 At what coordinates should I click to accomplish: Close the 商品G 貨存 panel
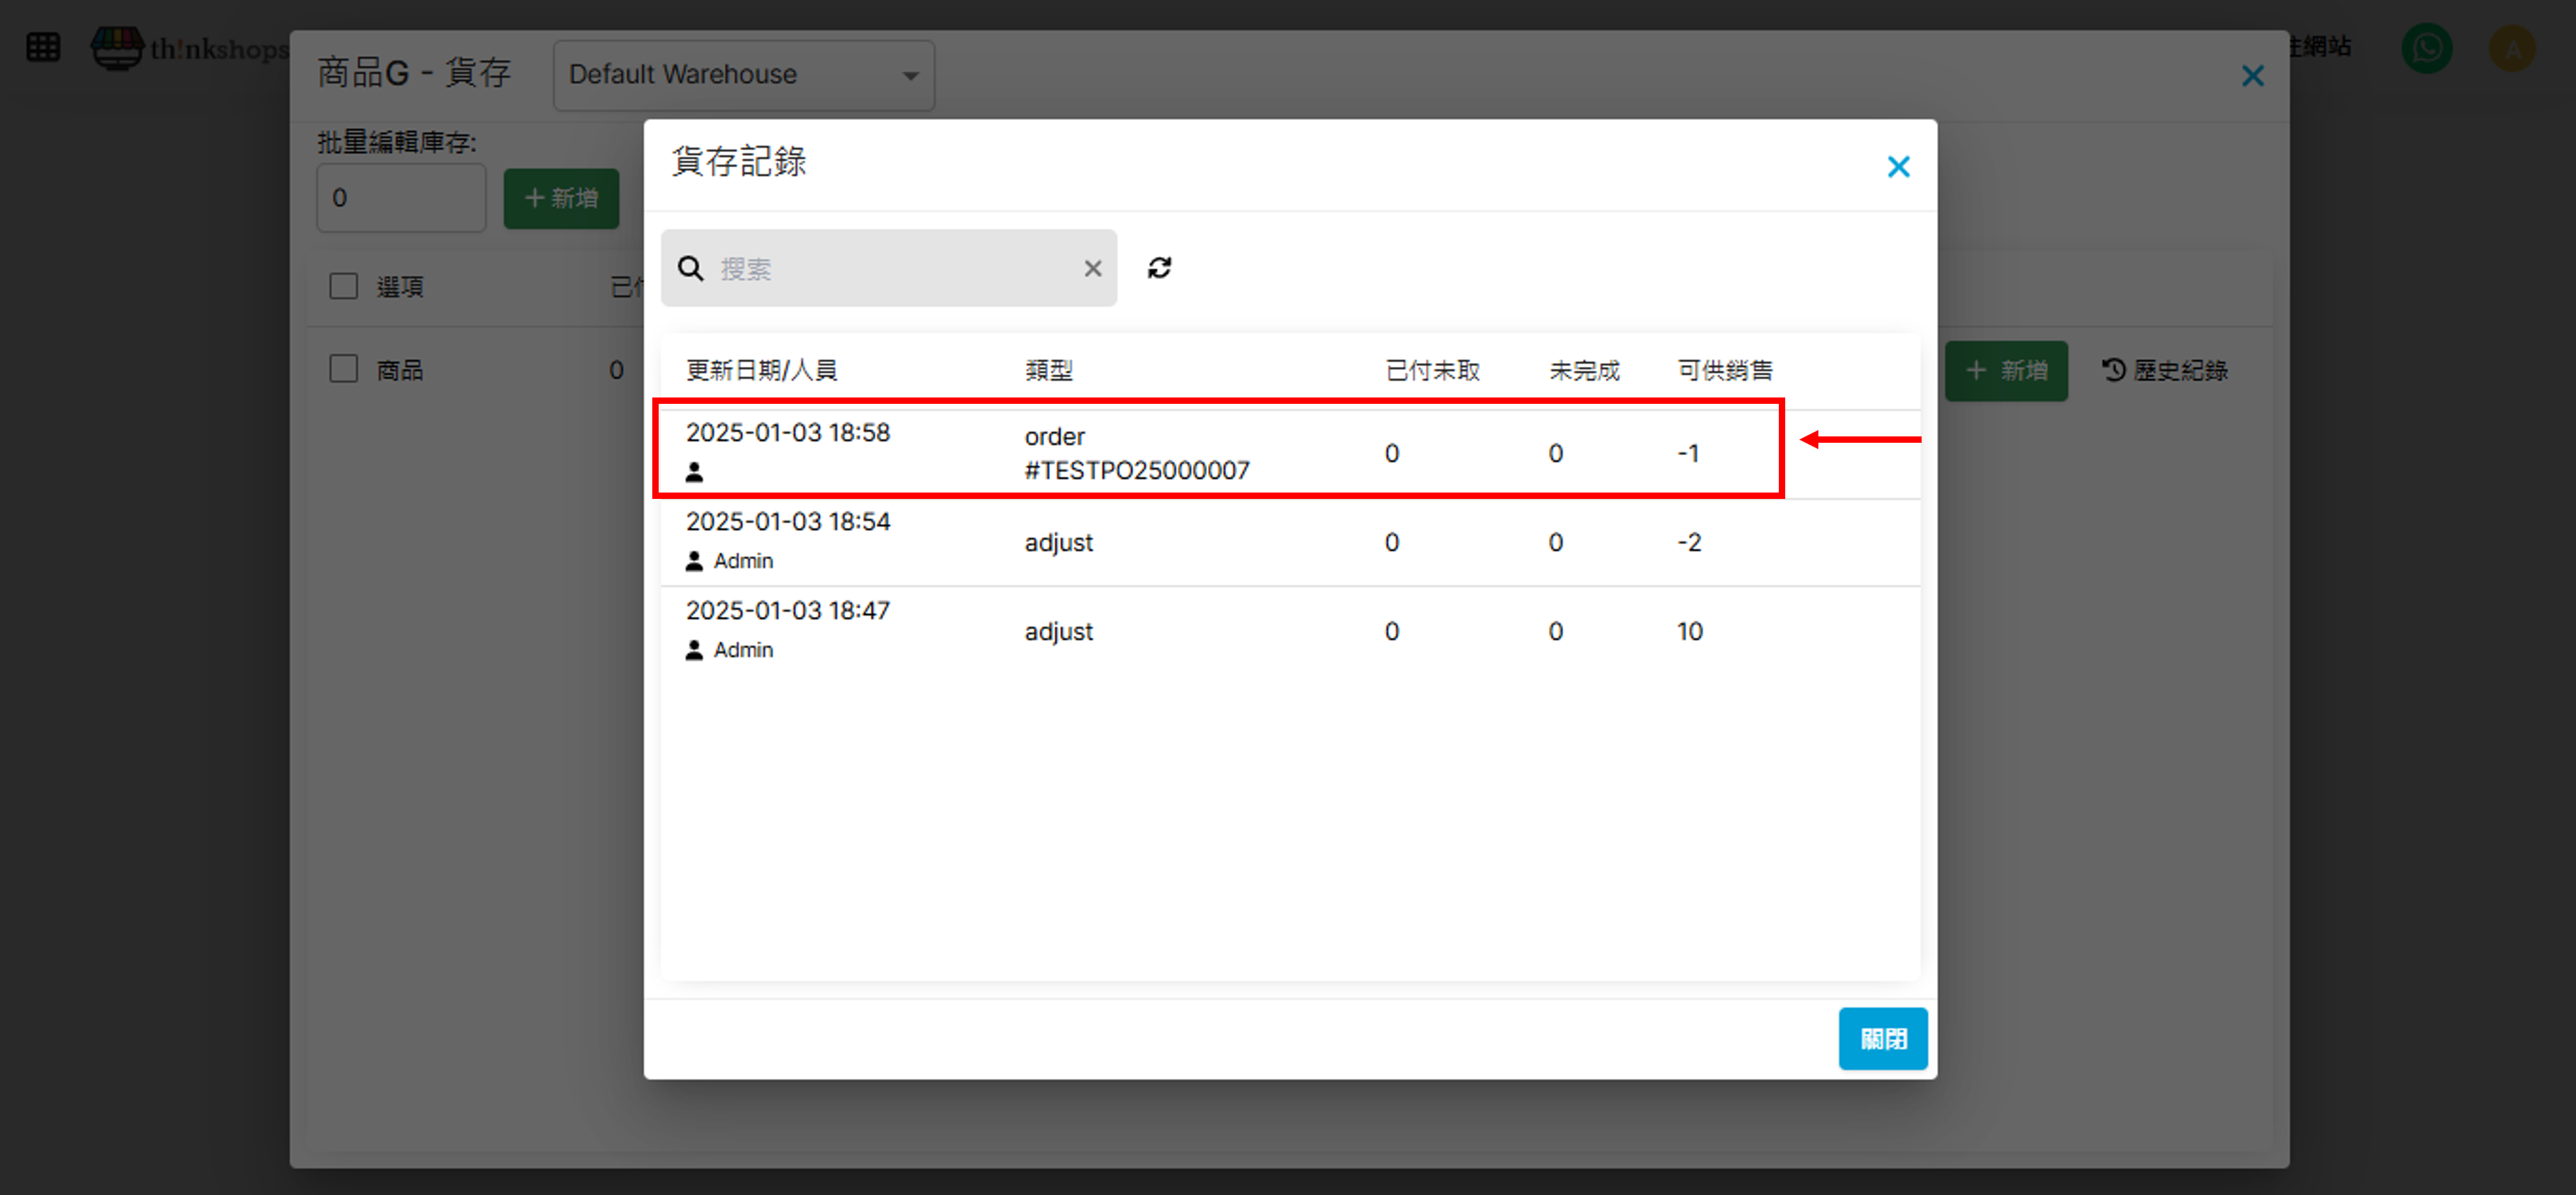click(2252, 76)
